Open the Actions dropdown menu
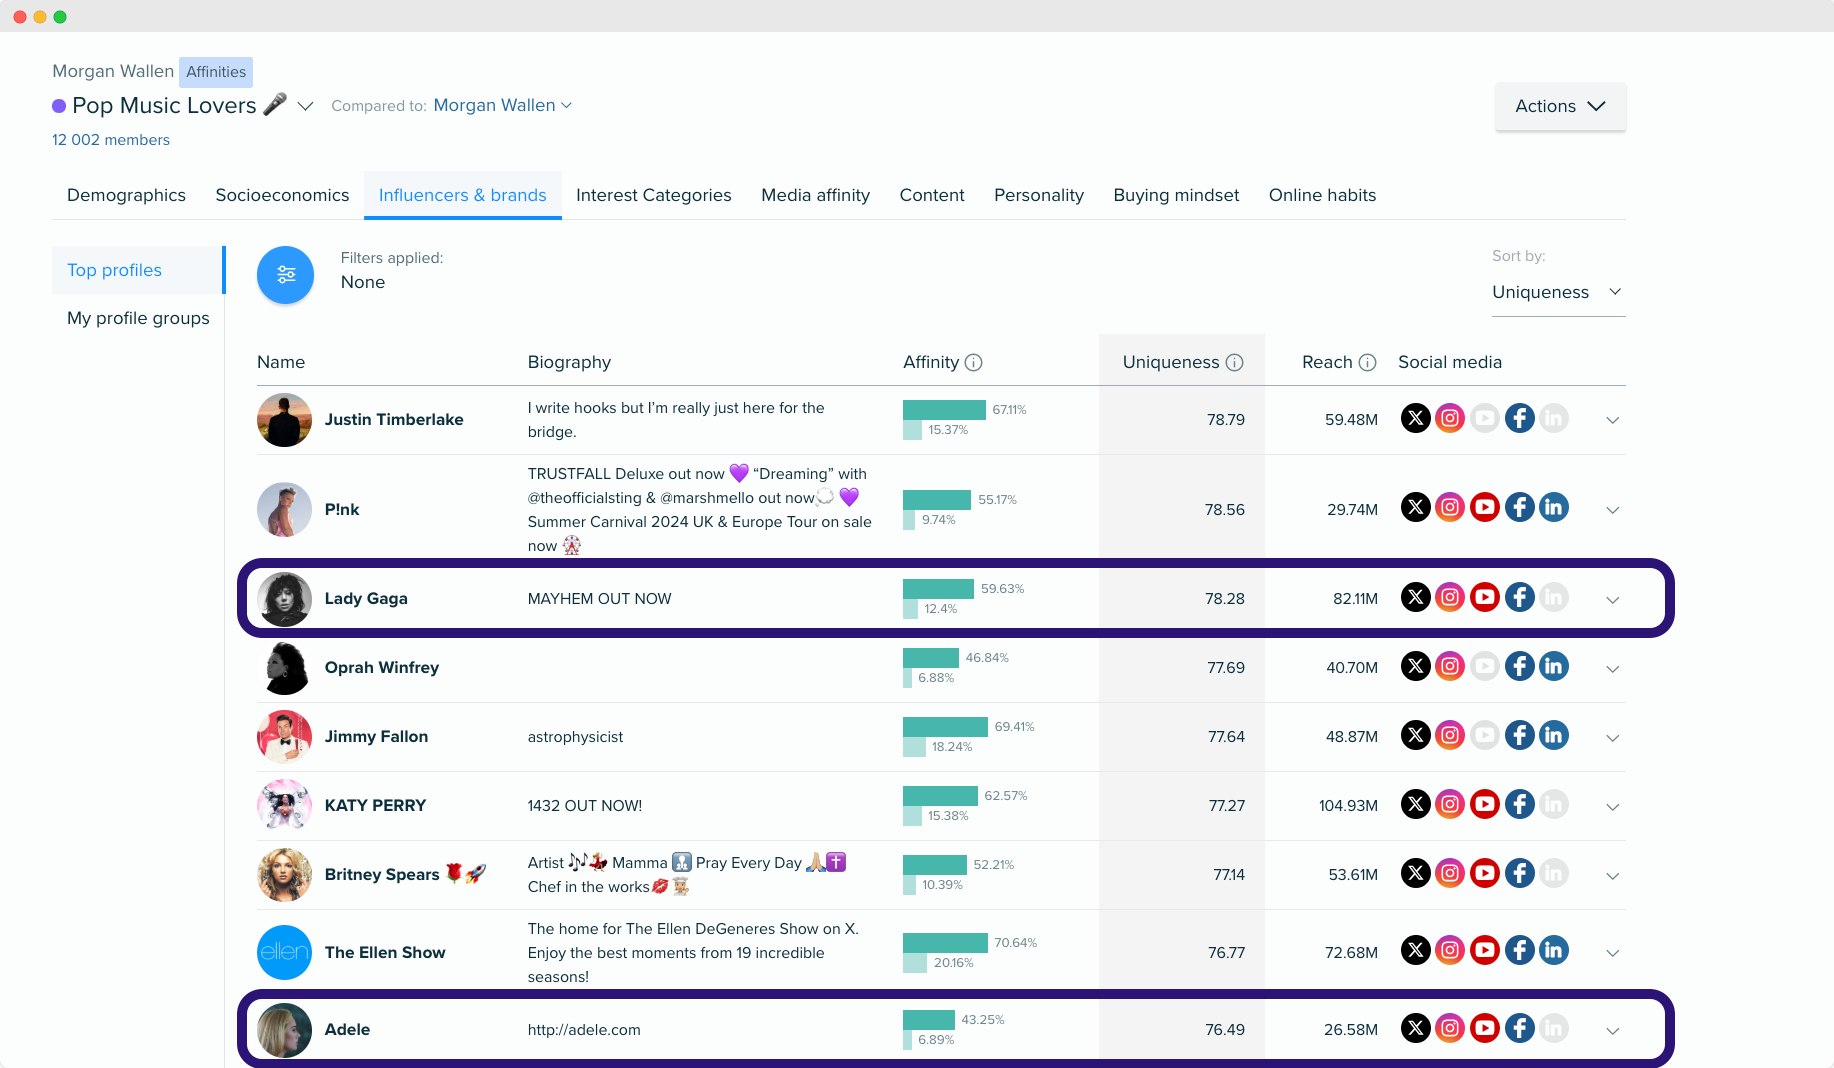1834x1068 pixels. 1559,106
